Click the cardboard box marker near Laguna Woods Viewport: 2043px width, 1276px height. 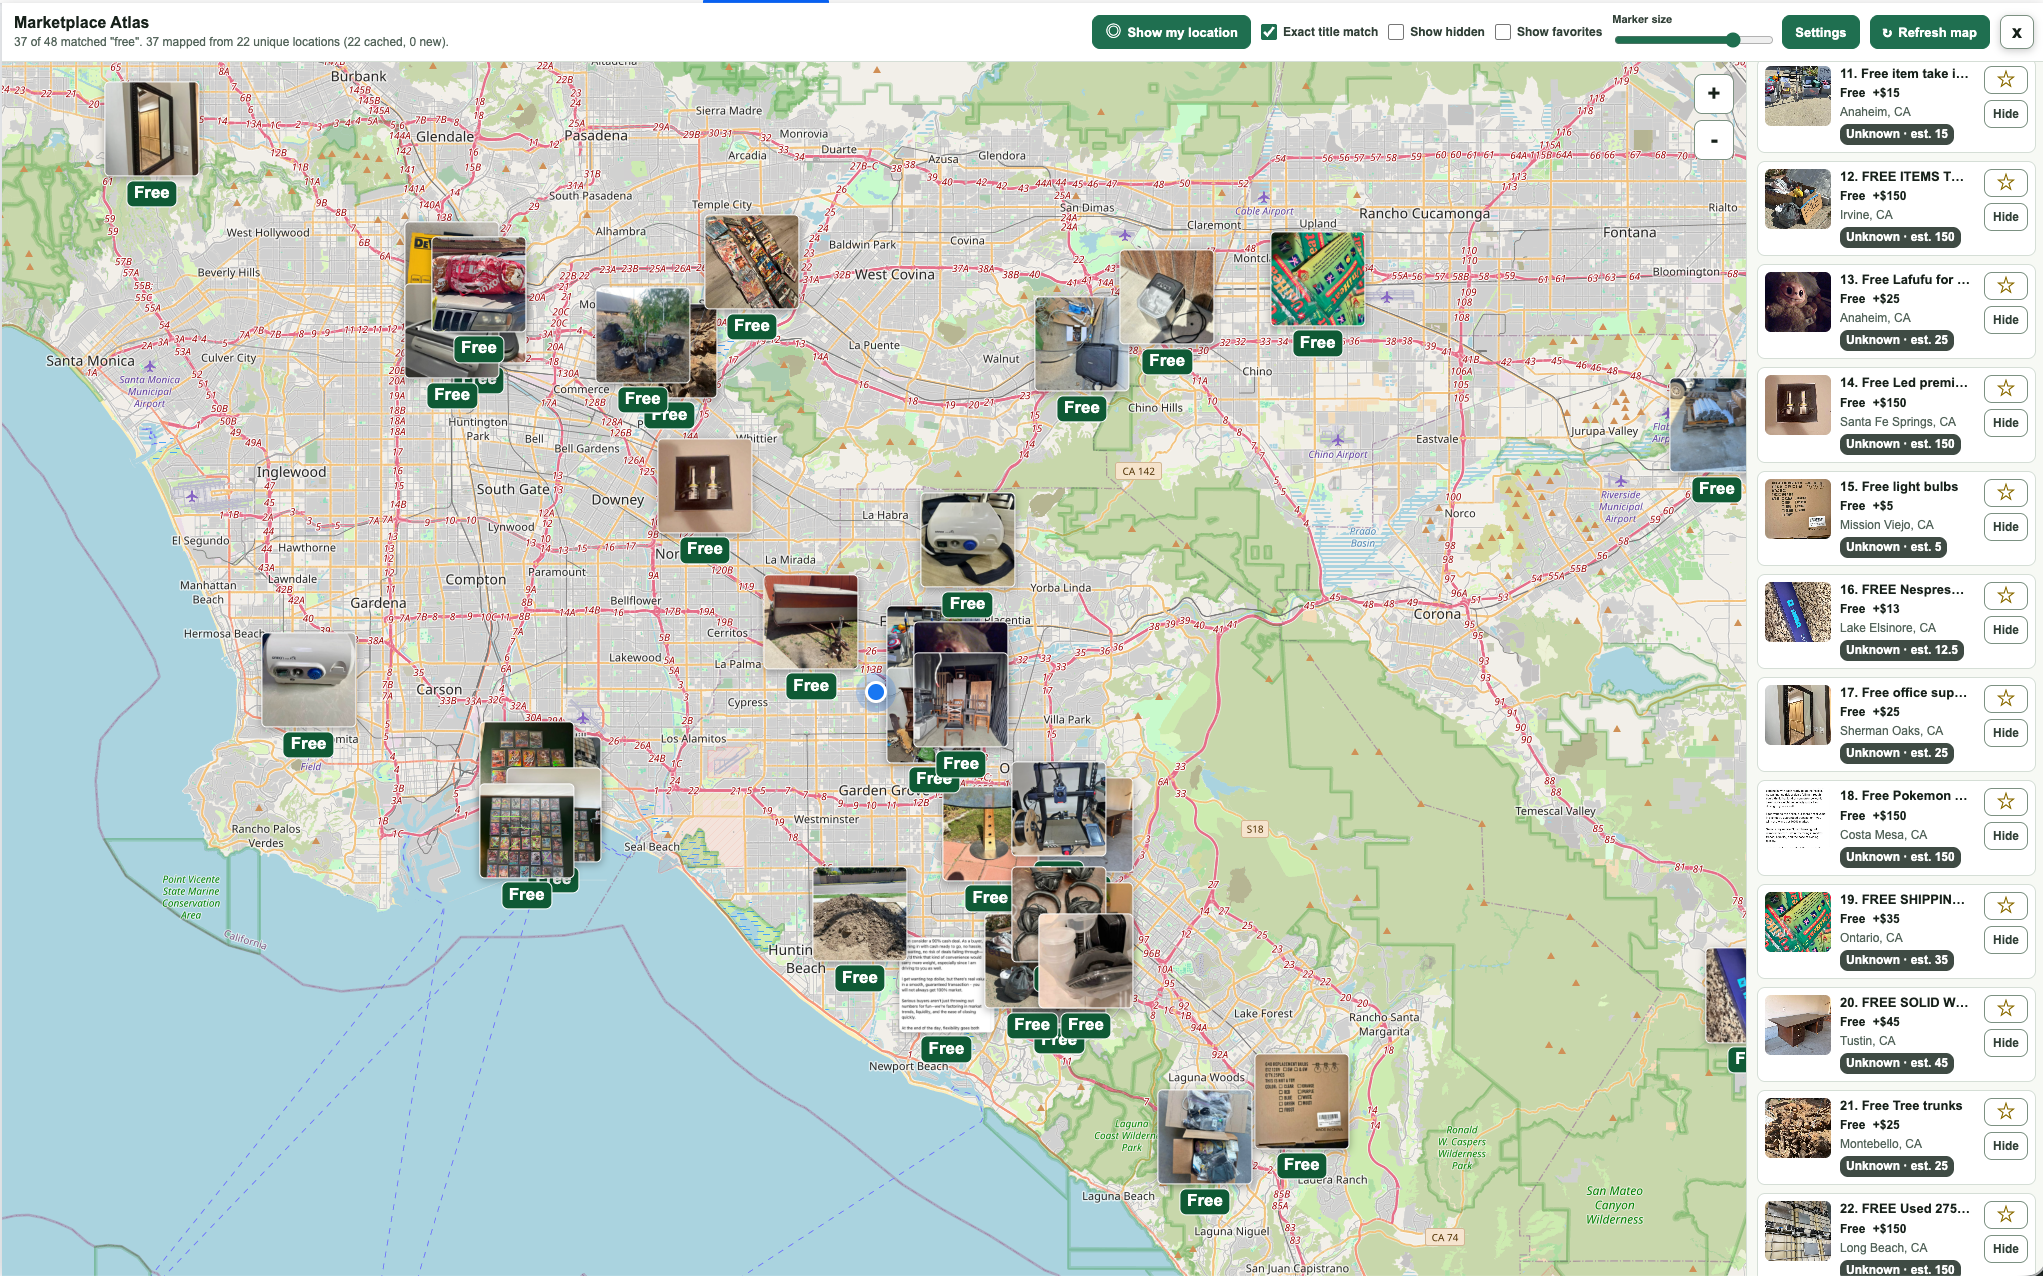(x=1301, y=1101)
